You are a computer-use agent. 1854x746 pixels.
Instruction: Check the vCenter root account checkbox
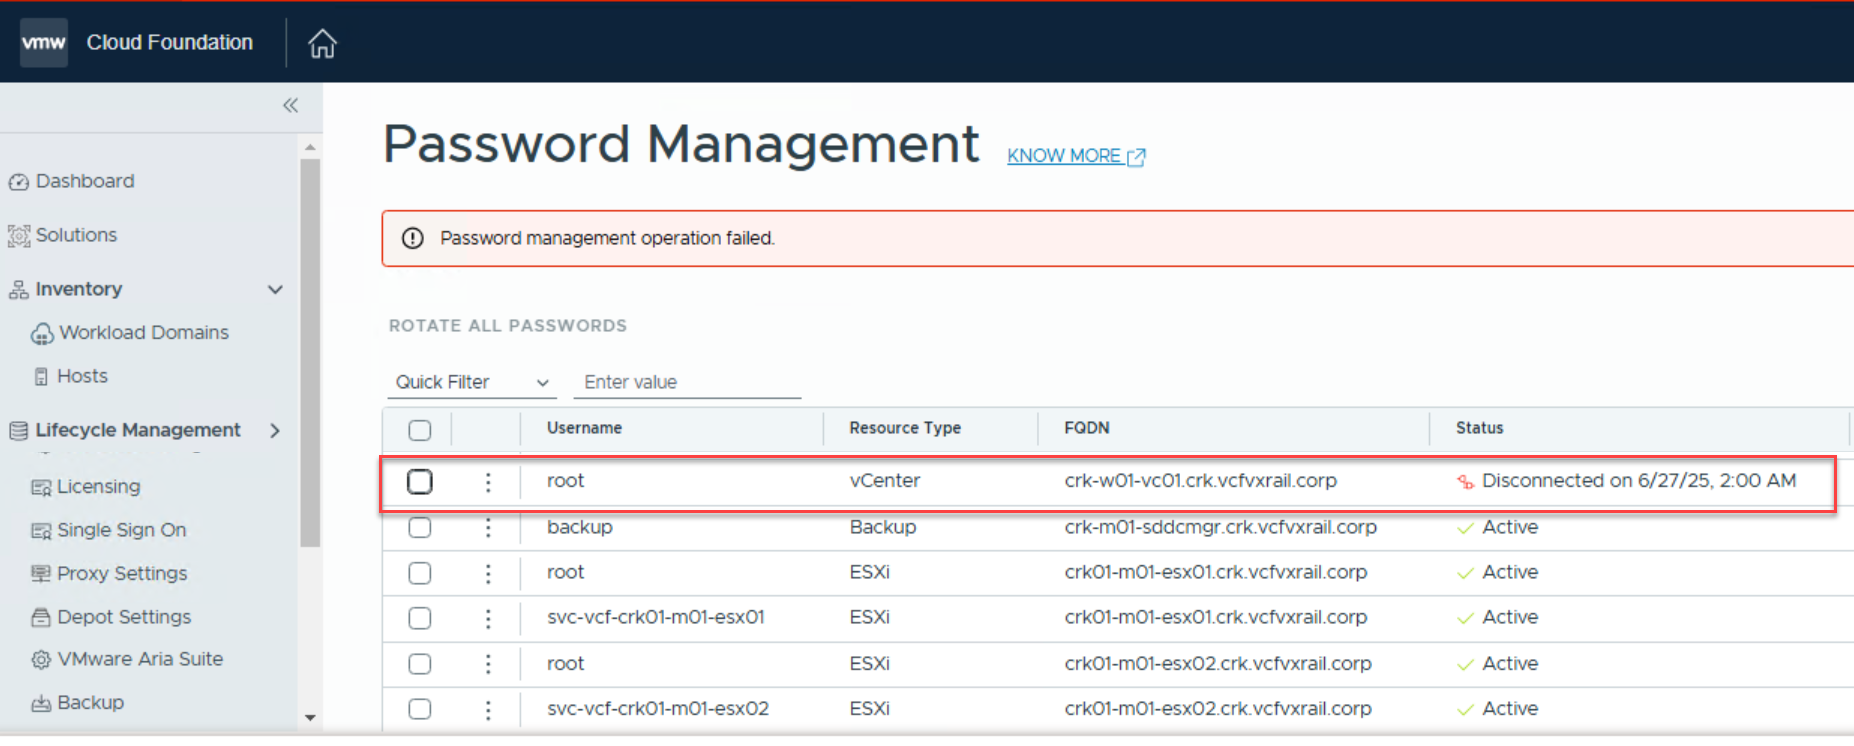click(x=420, y=482)
